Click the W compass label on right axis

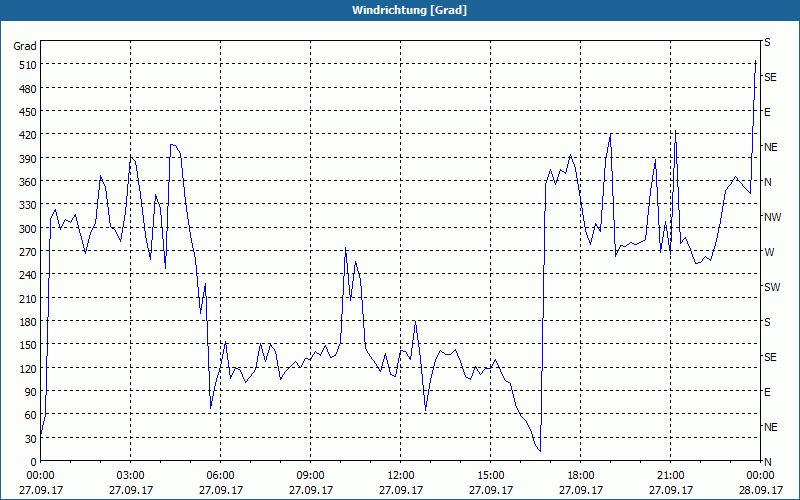coord(768,252)
